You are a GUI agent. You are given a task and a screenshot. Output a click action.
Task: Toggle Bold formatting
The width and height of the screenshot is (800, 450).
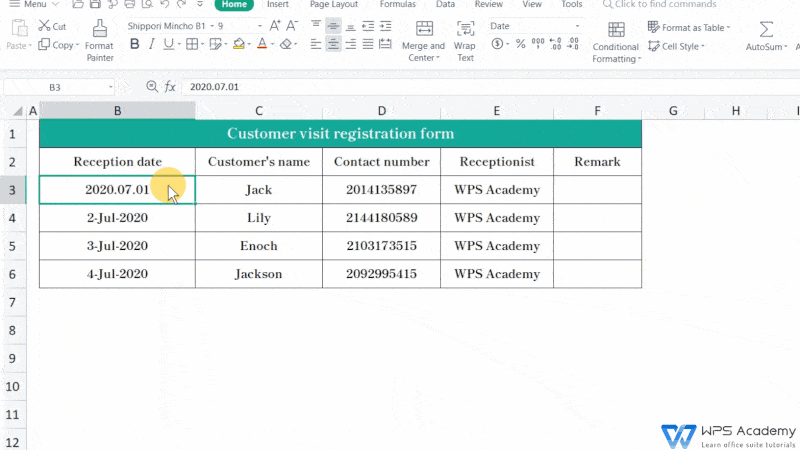(x=134, y=44)
